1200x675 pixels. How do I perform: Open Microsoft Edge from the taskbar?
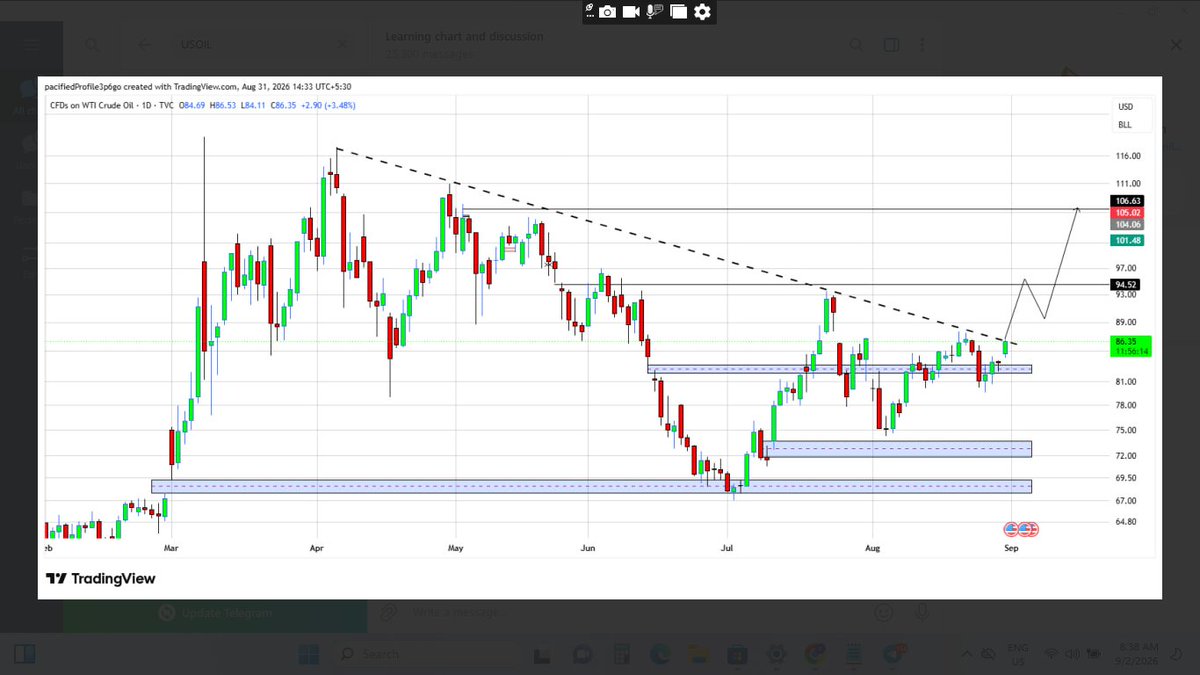point(661,656)
